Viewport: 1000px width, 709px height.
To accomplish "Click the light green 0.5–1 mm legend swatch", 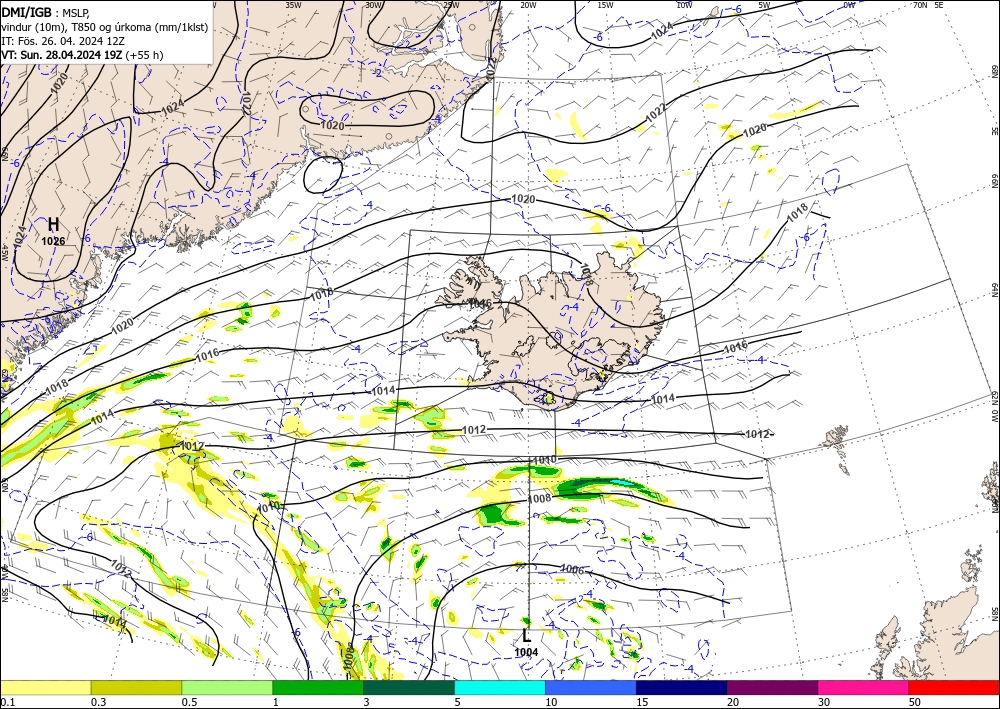I will (x=227, y=687).
